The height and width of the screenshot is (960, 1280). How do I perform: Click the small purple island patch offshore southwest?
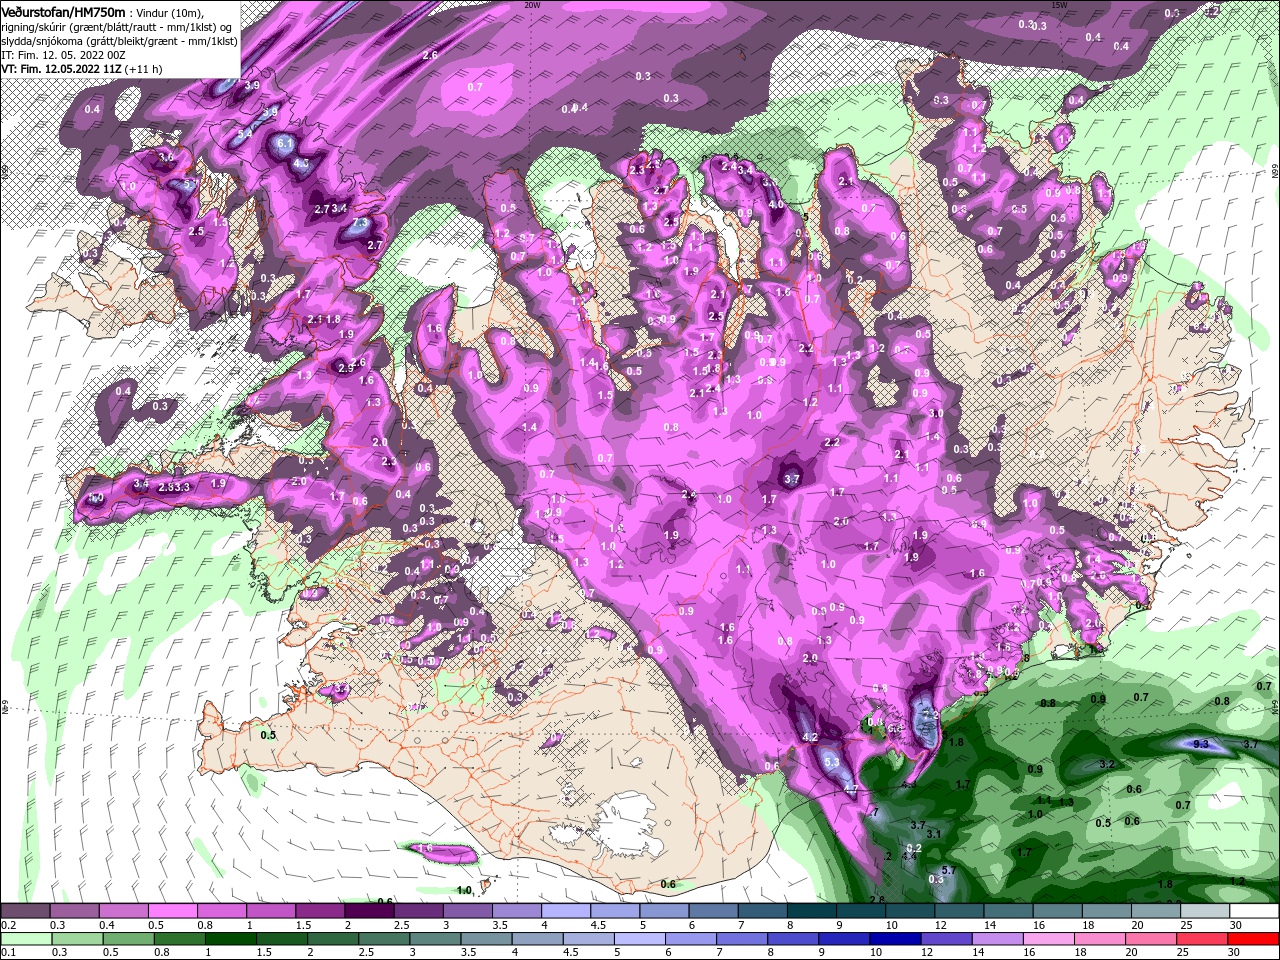[x=441, y=852]
